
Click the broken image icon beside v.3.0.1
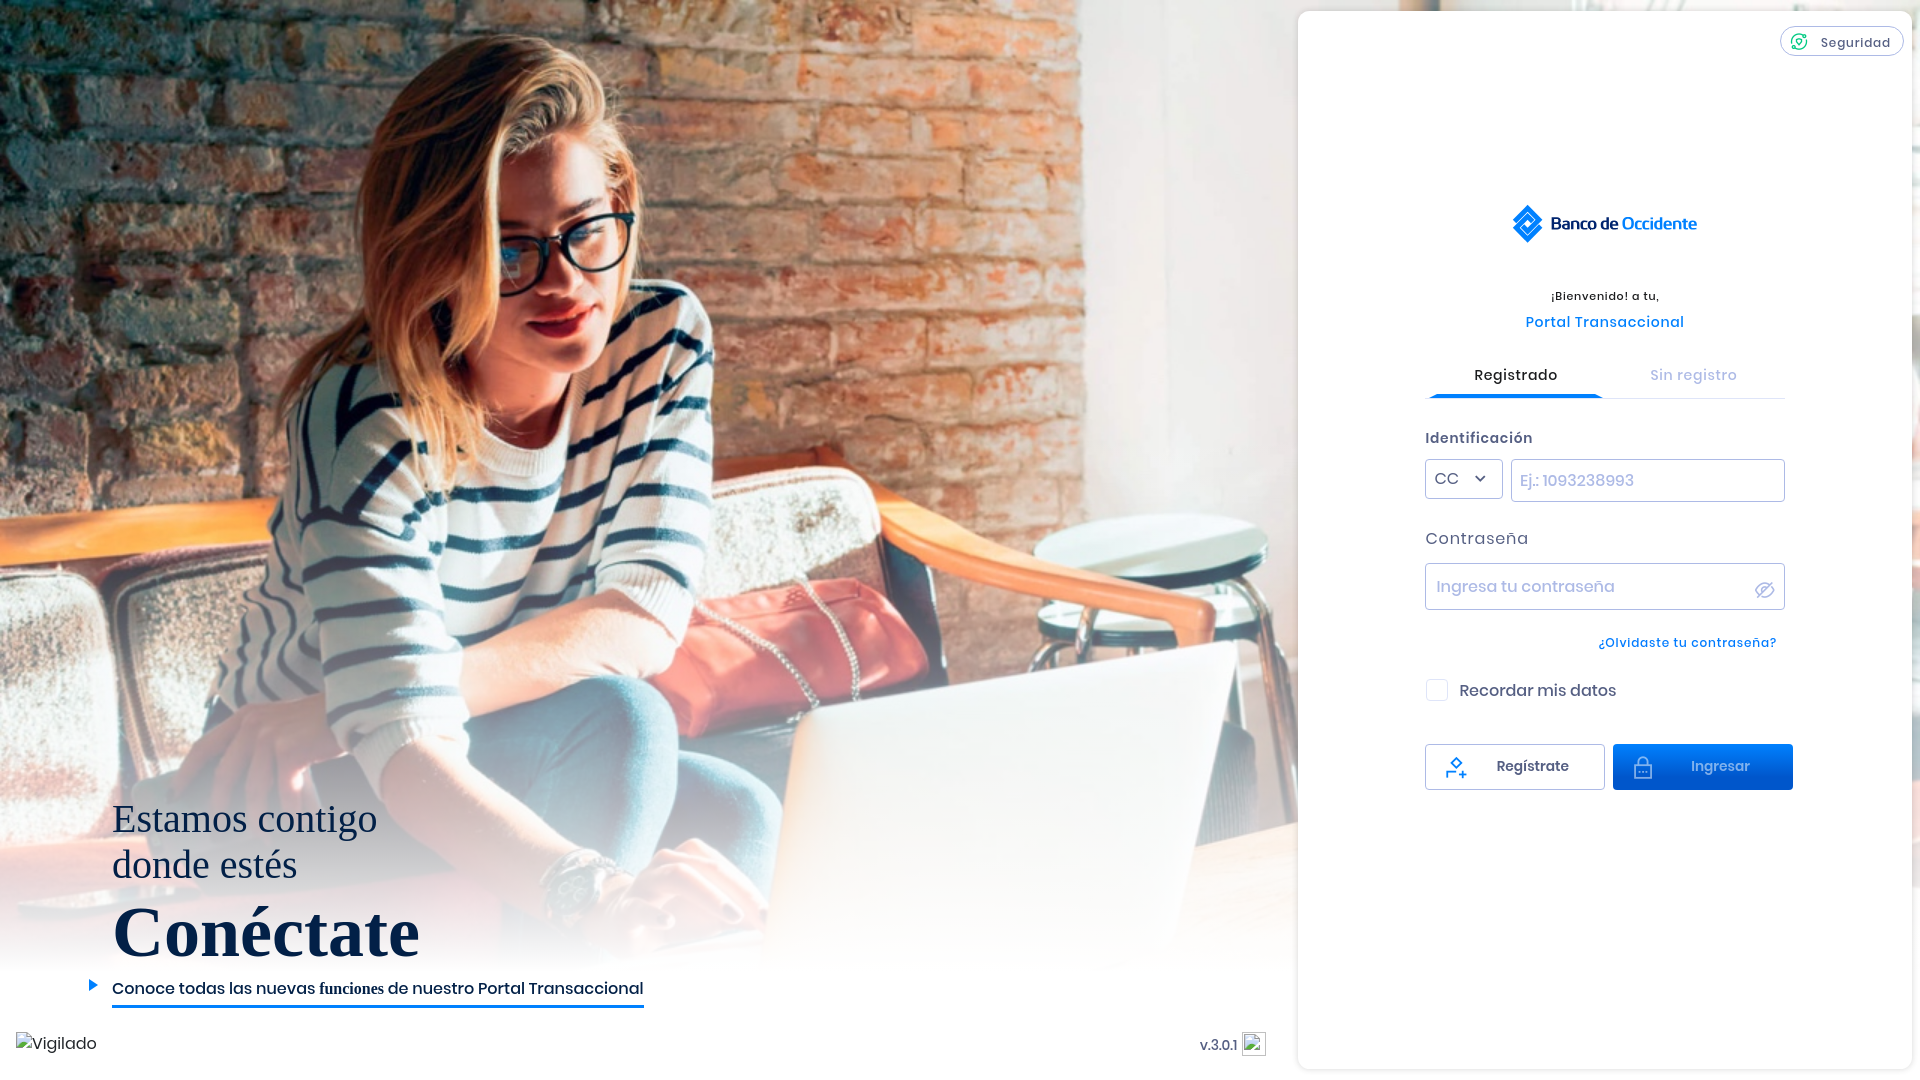(1254, 1044)
